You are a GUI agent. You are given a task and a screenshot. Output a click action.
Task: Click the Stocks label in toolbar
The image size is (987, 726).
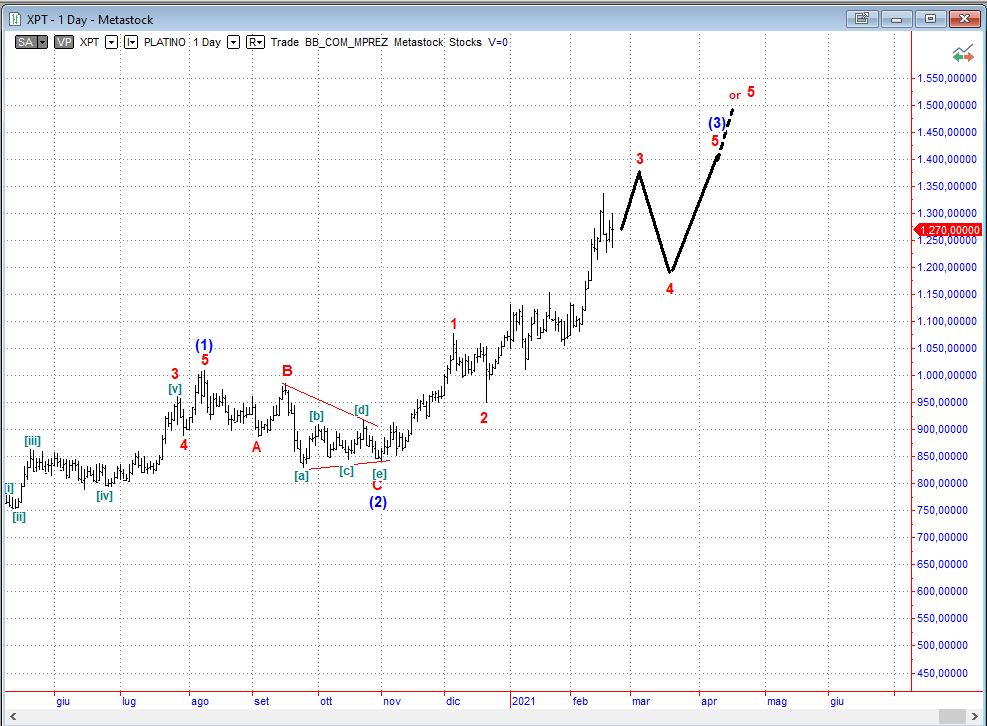point(464,42)
